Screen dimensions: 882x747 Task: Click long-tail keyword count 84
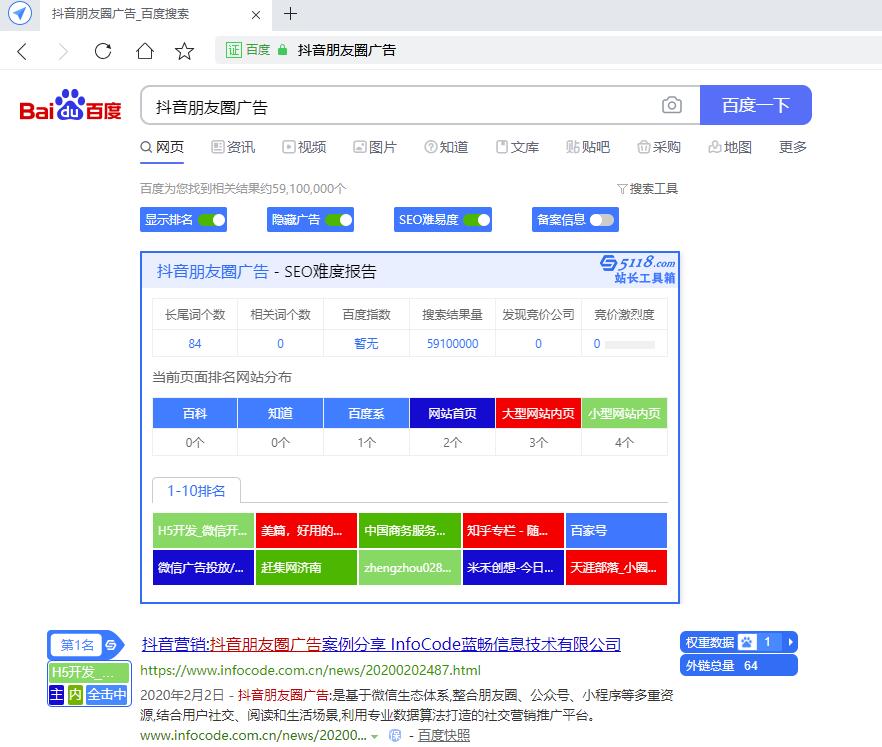coord(195,343)
